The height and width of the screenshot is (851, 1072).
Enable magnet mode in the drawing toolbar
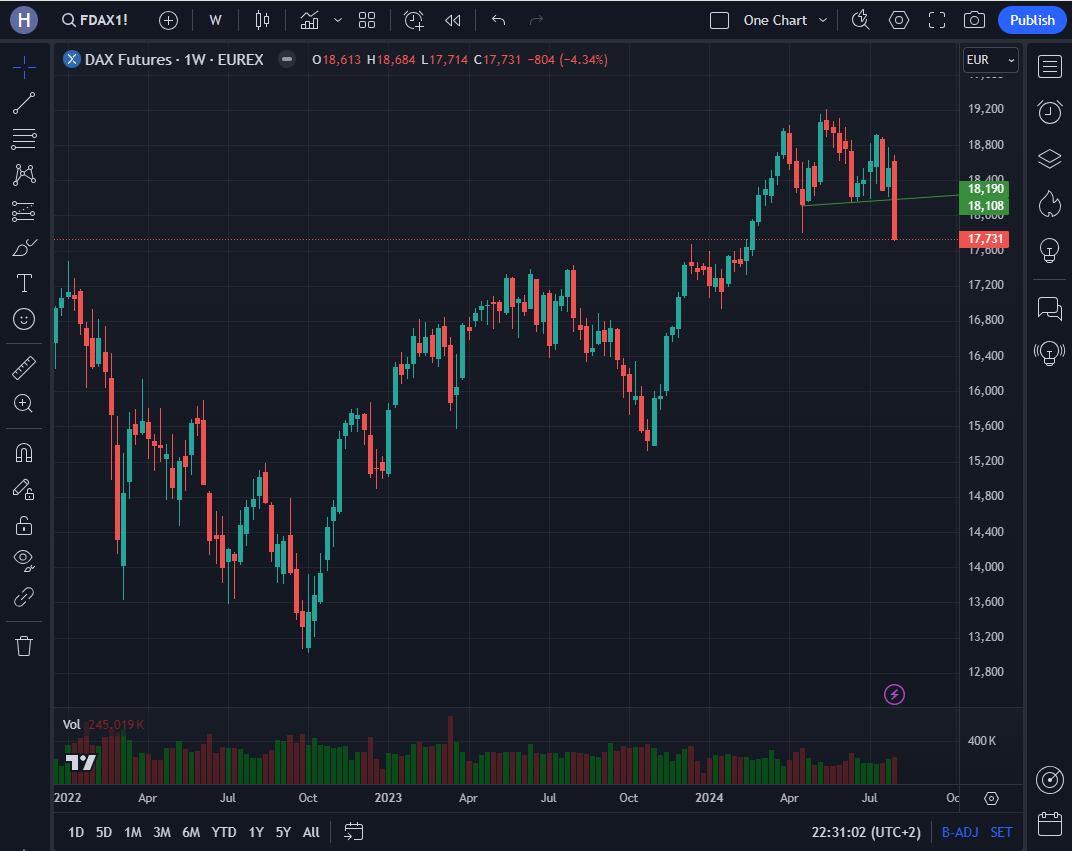(x=24, y=452)
